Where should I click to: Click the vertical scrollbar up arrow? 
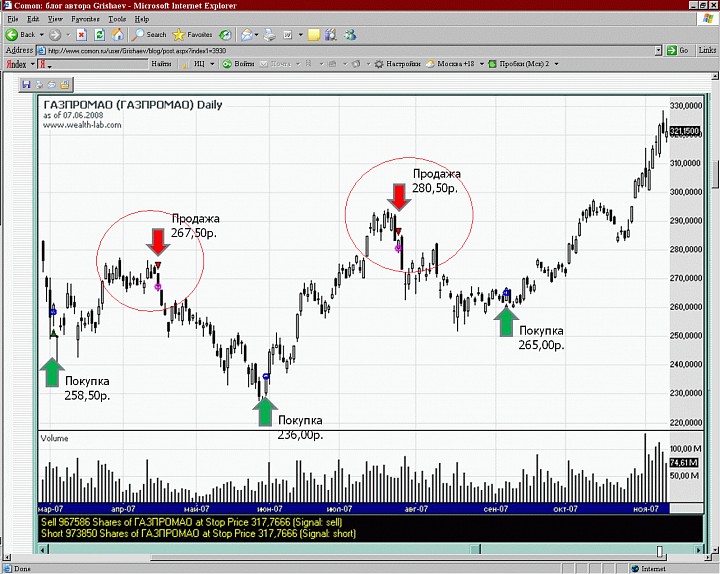tap(715, 76)
